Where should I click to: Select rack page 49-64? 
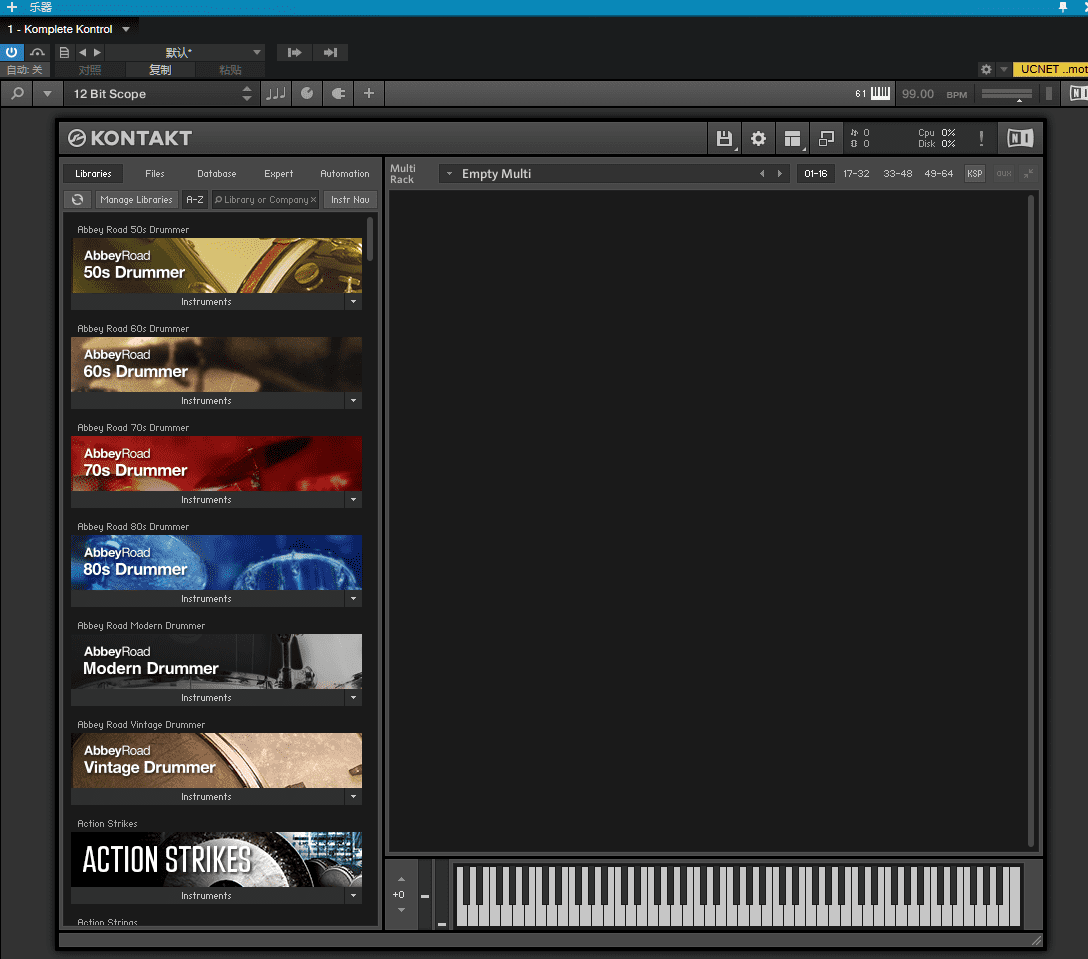(938, 173)
